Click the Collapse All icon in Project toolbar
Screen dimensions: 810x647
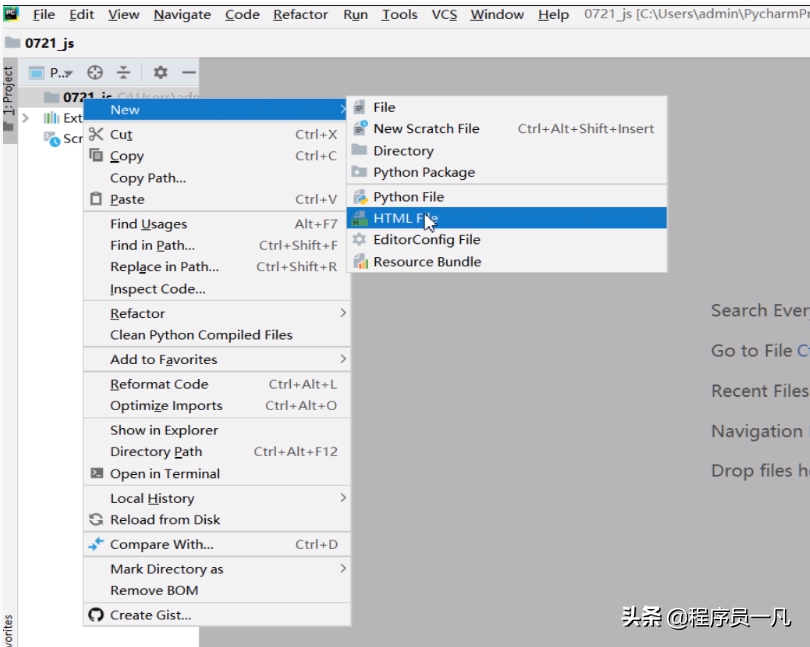[123, 72]
